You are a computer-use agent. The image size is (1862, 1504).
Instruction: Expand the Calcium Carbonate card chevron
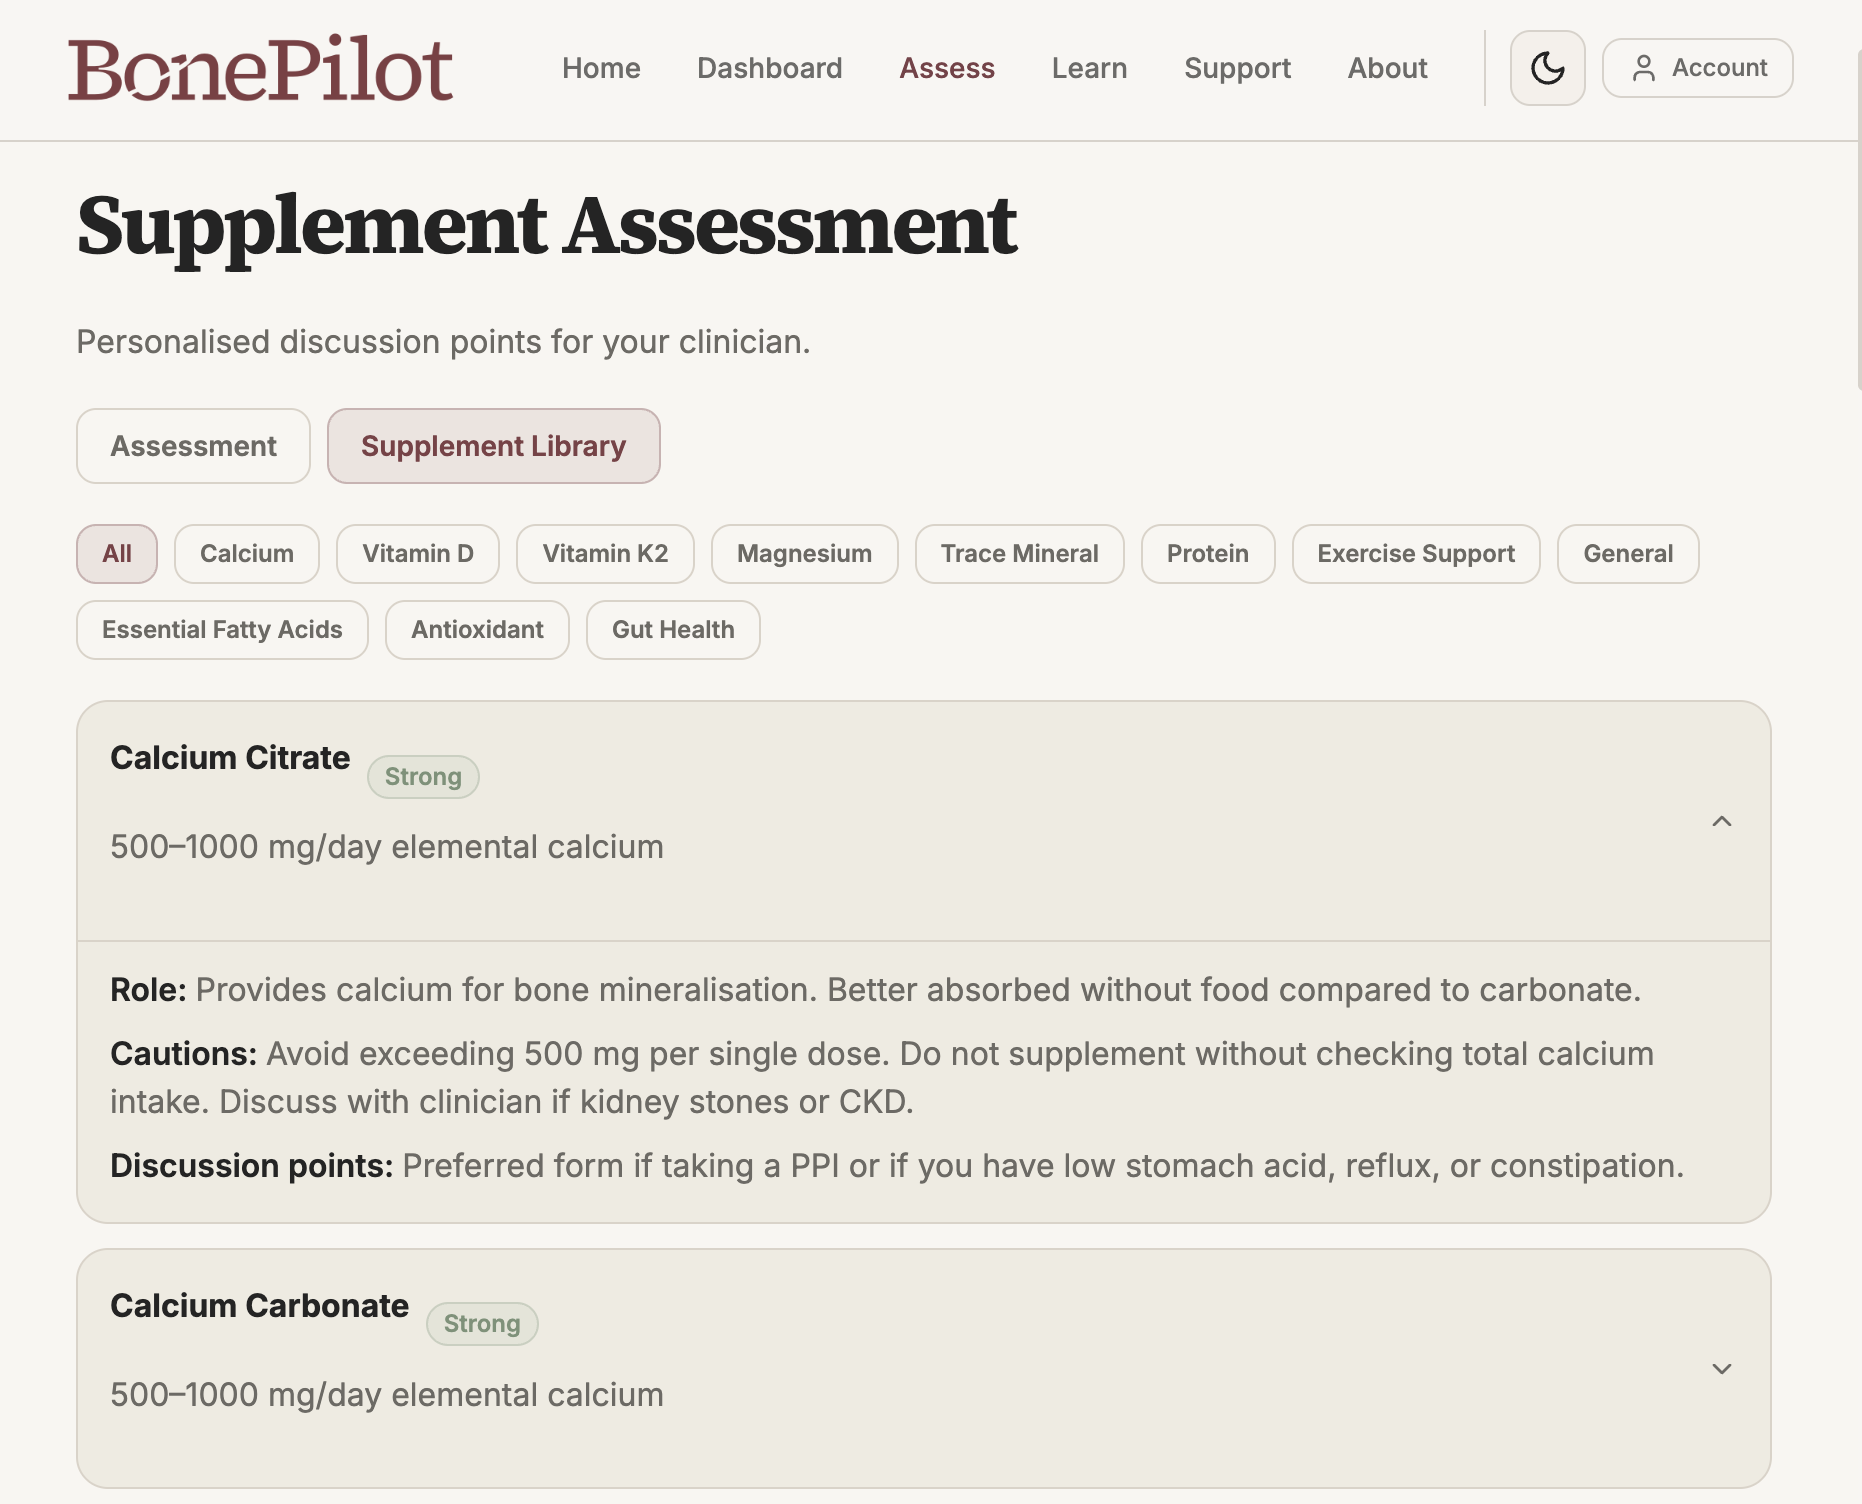pyautogui.click(x=1721, y=1368)
